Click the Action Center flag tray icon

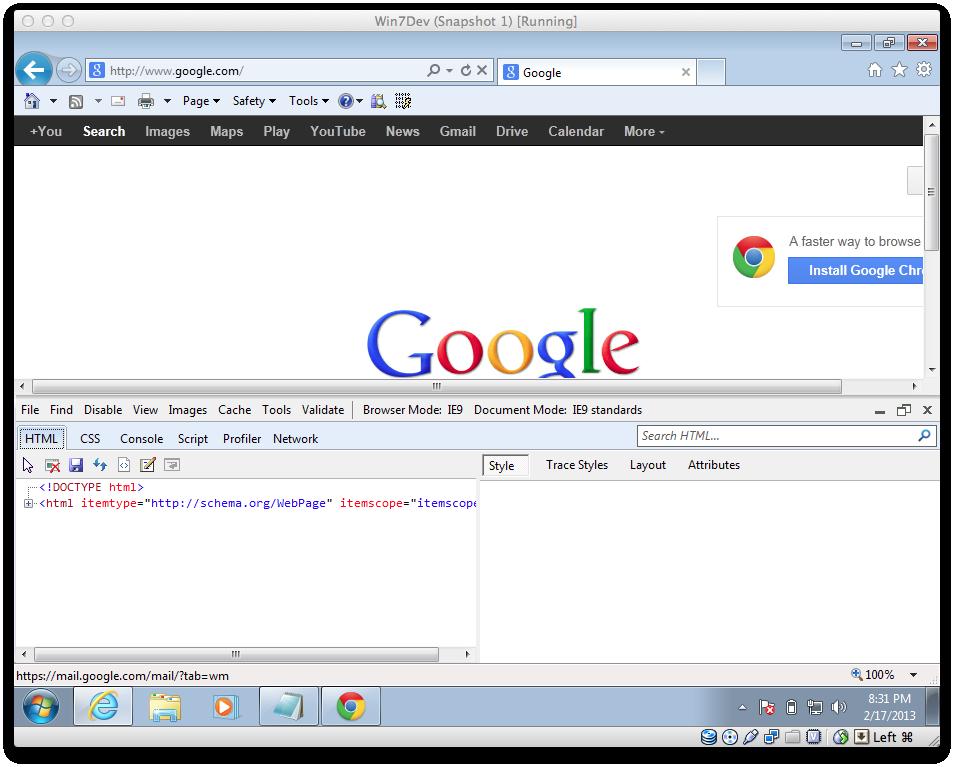[767, 707]
